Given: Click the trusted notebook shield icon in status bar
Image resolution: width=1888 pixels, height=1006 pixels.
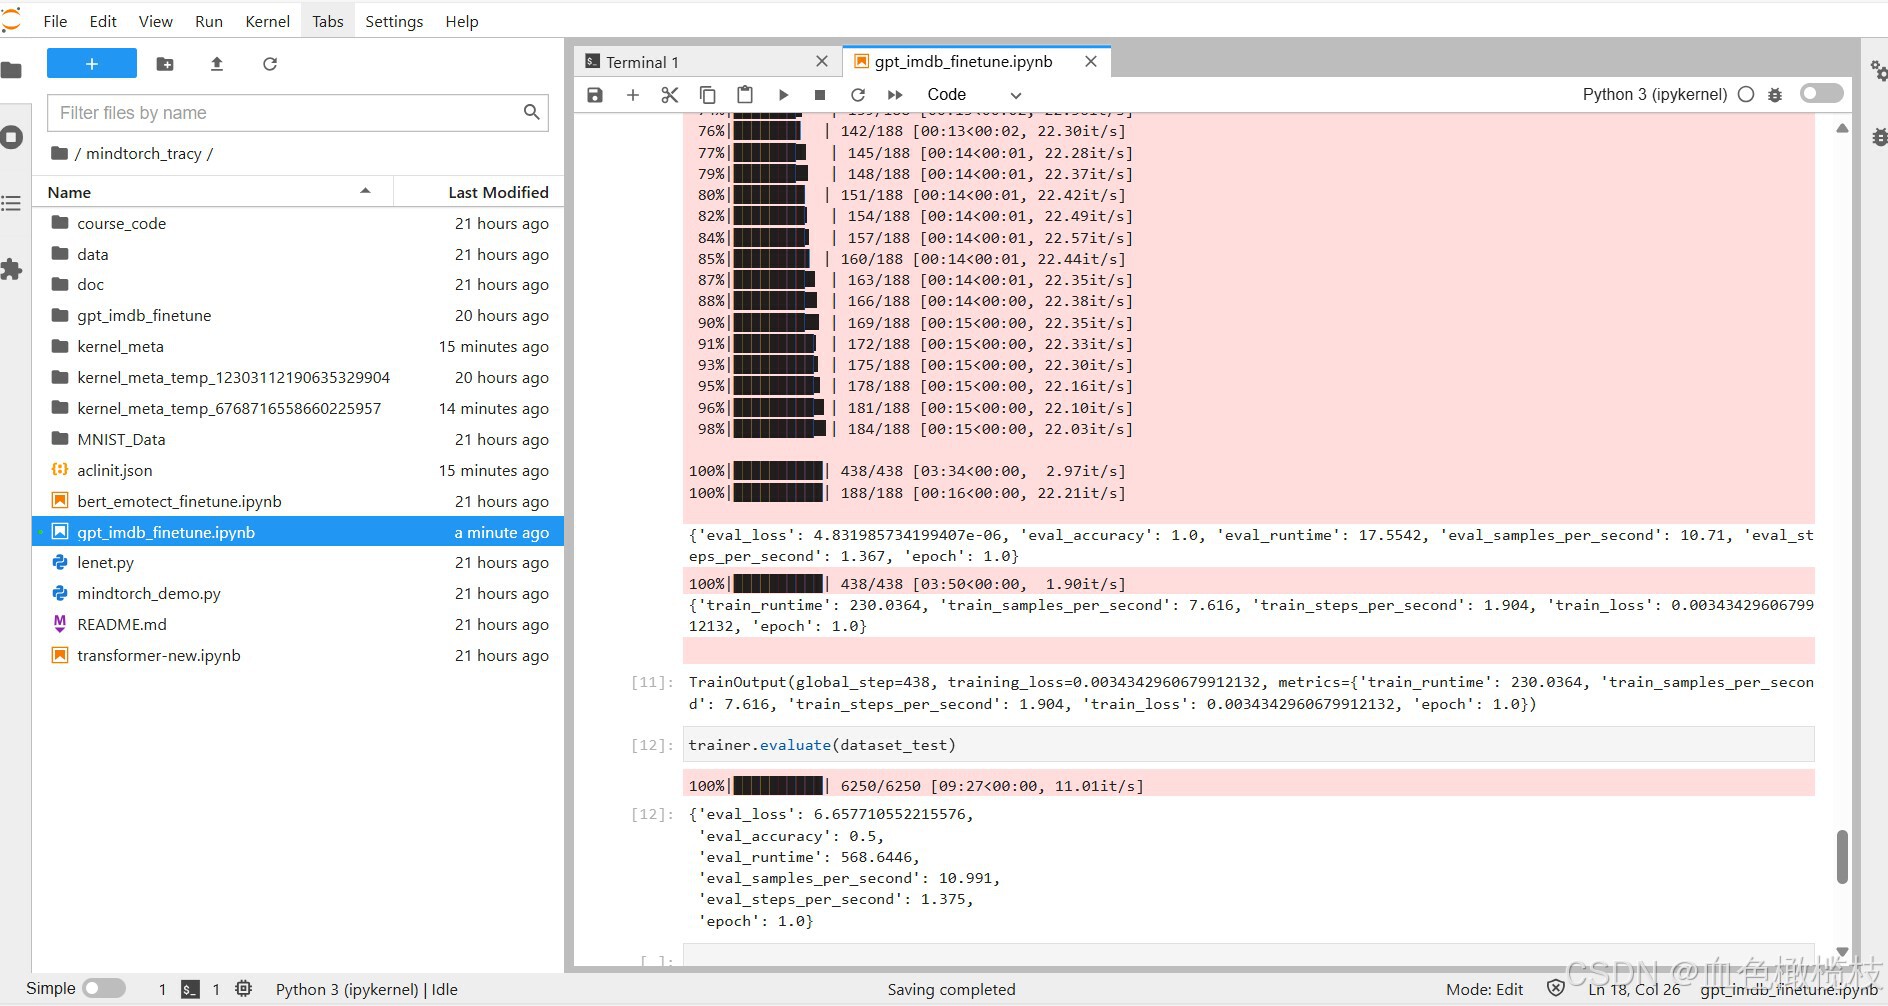Looking at the screenshot, I should point(1556,988).
